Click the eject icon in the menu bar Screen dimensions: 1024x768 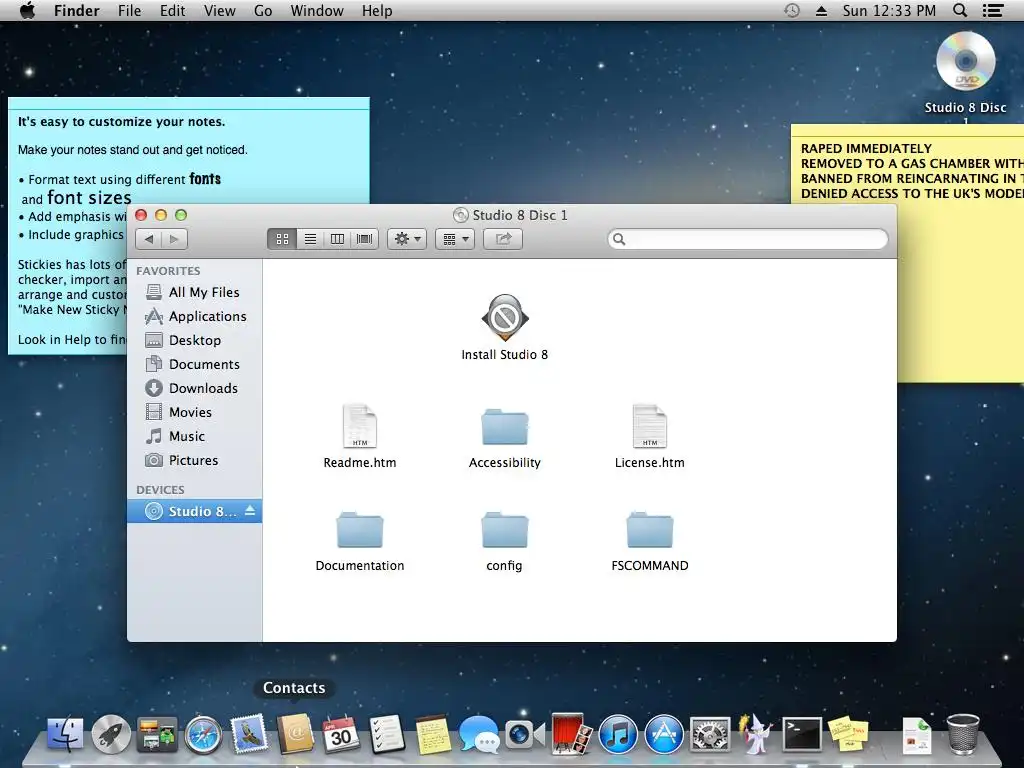pos(822,11)
